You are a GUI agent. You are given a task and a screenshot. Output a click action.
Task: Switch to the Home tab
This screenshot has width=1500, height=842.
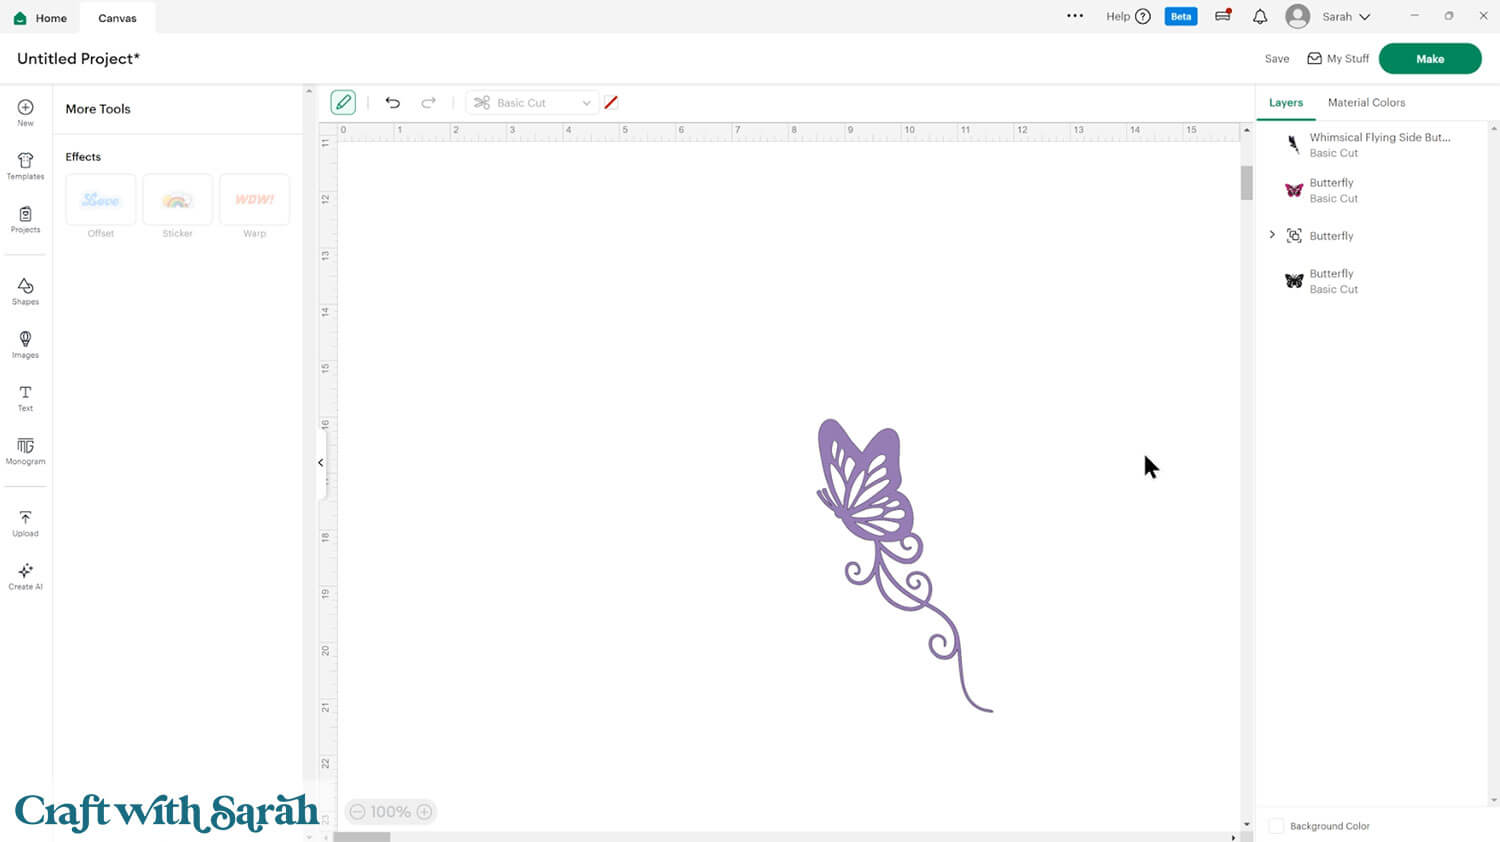[40, 18]
